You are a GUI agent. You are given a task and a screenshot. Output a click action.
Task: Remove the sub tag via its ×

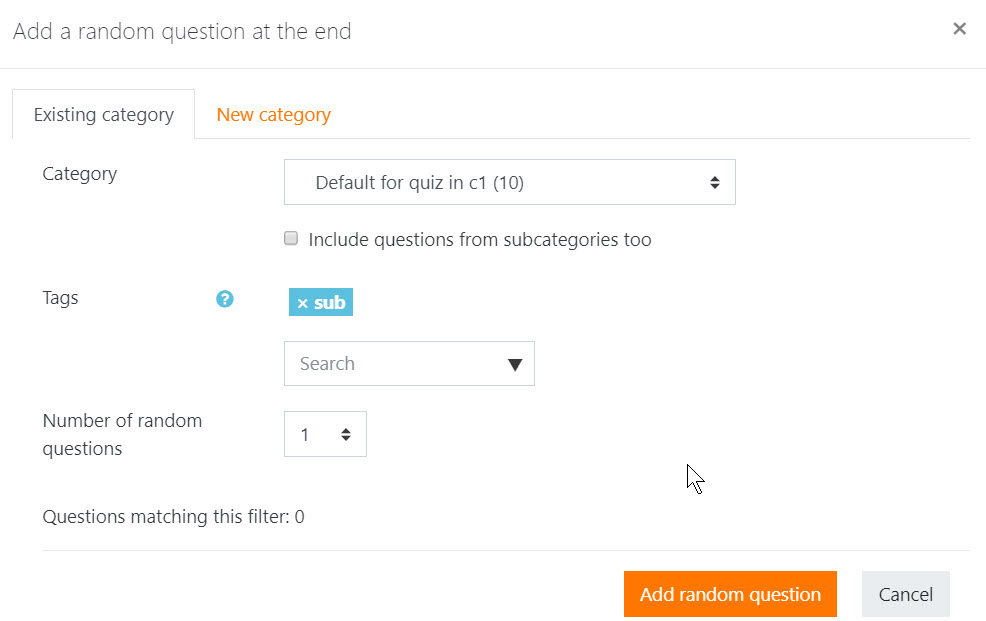point(302,304)
